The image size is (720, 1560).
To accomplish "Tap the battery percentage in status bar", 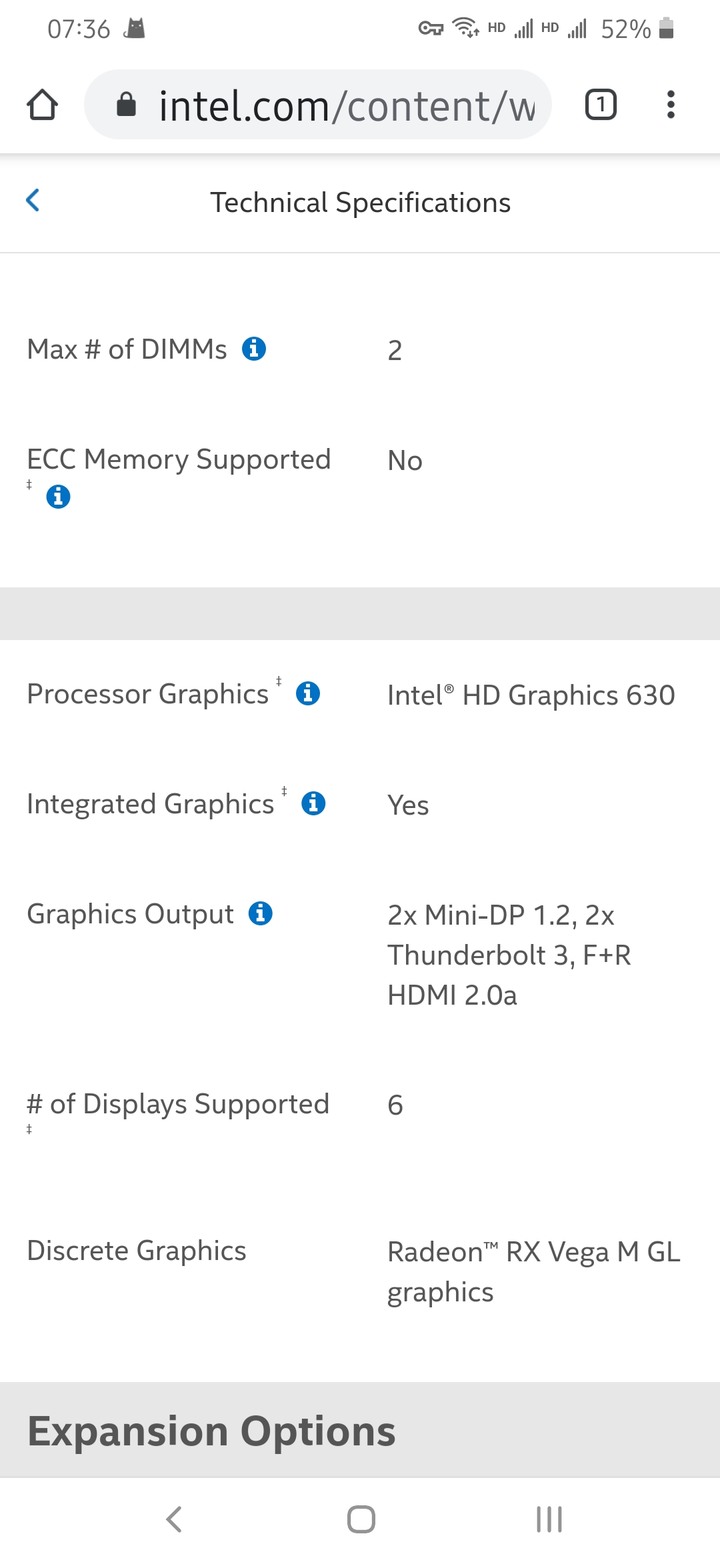I will (626, 30).
